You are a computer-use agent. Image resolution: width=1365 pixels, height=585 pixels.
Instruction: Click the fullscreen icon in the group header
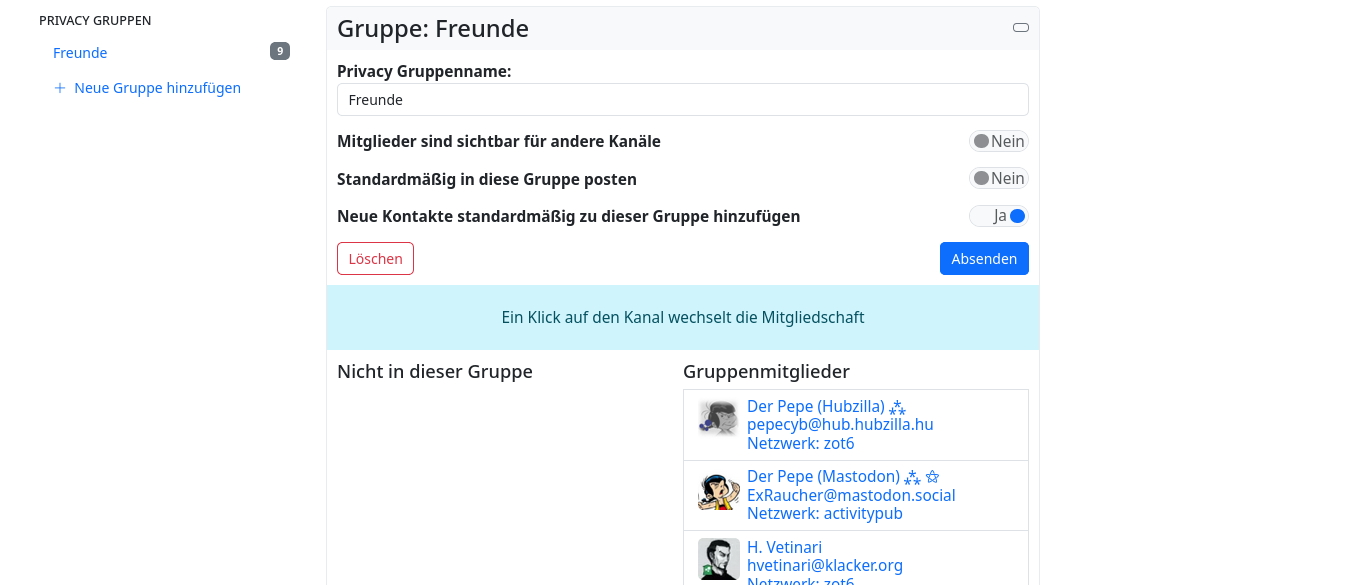pos(1020,28)
